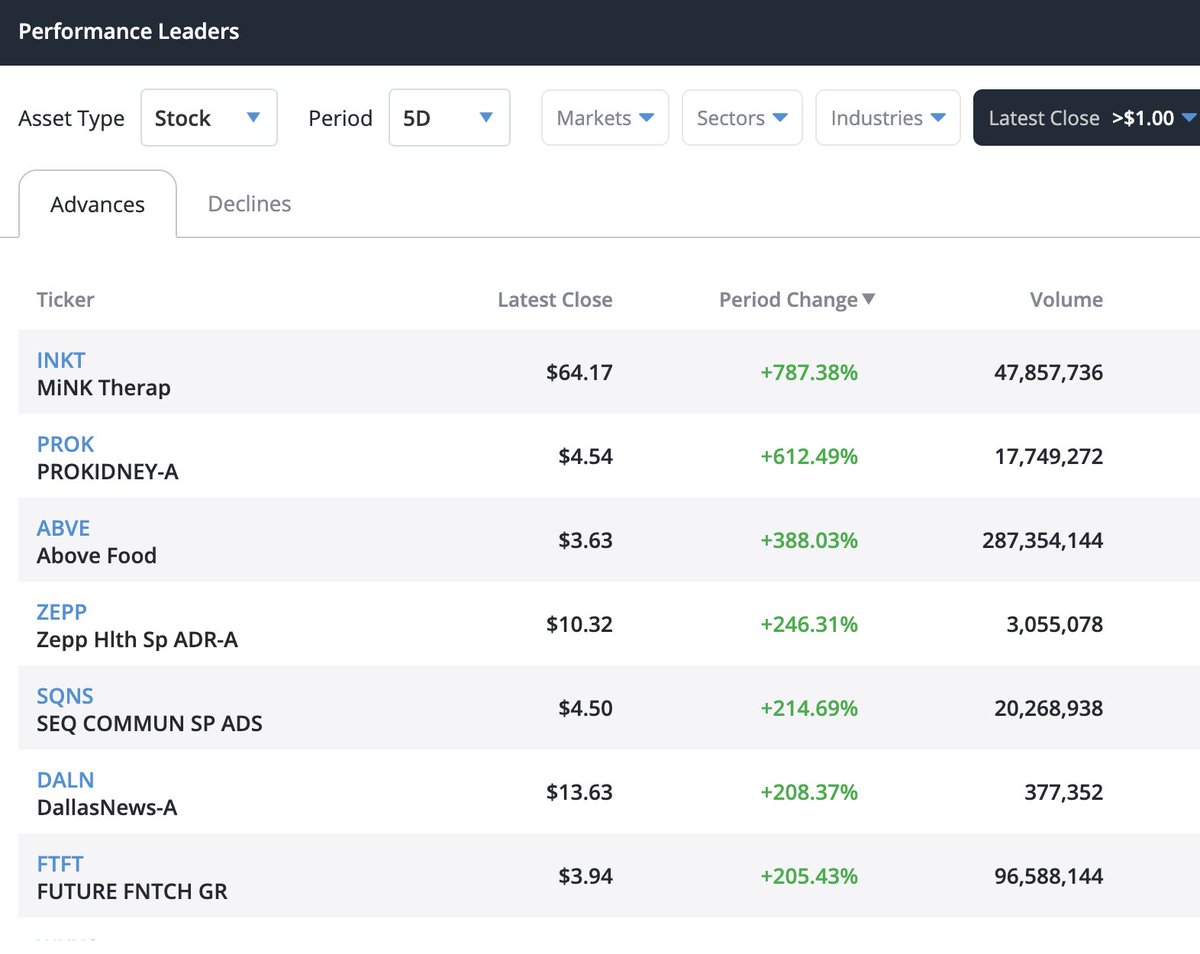Open the PROK ticker link
The width and height of the screenshot is (1200, 954).
tap(66, 444)
